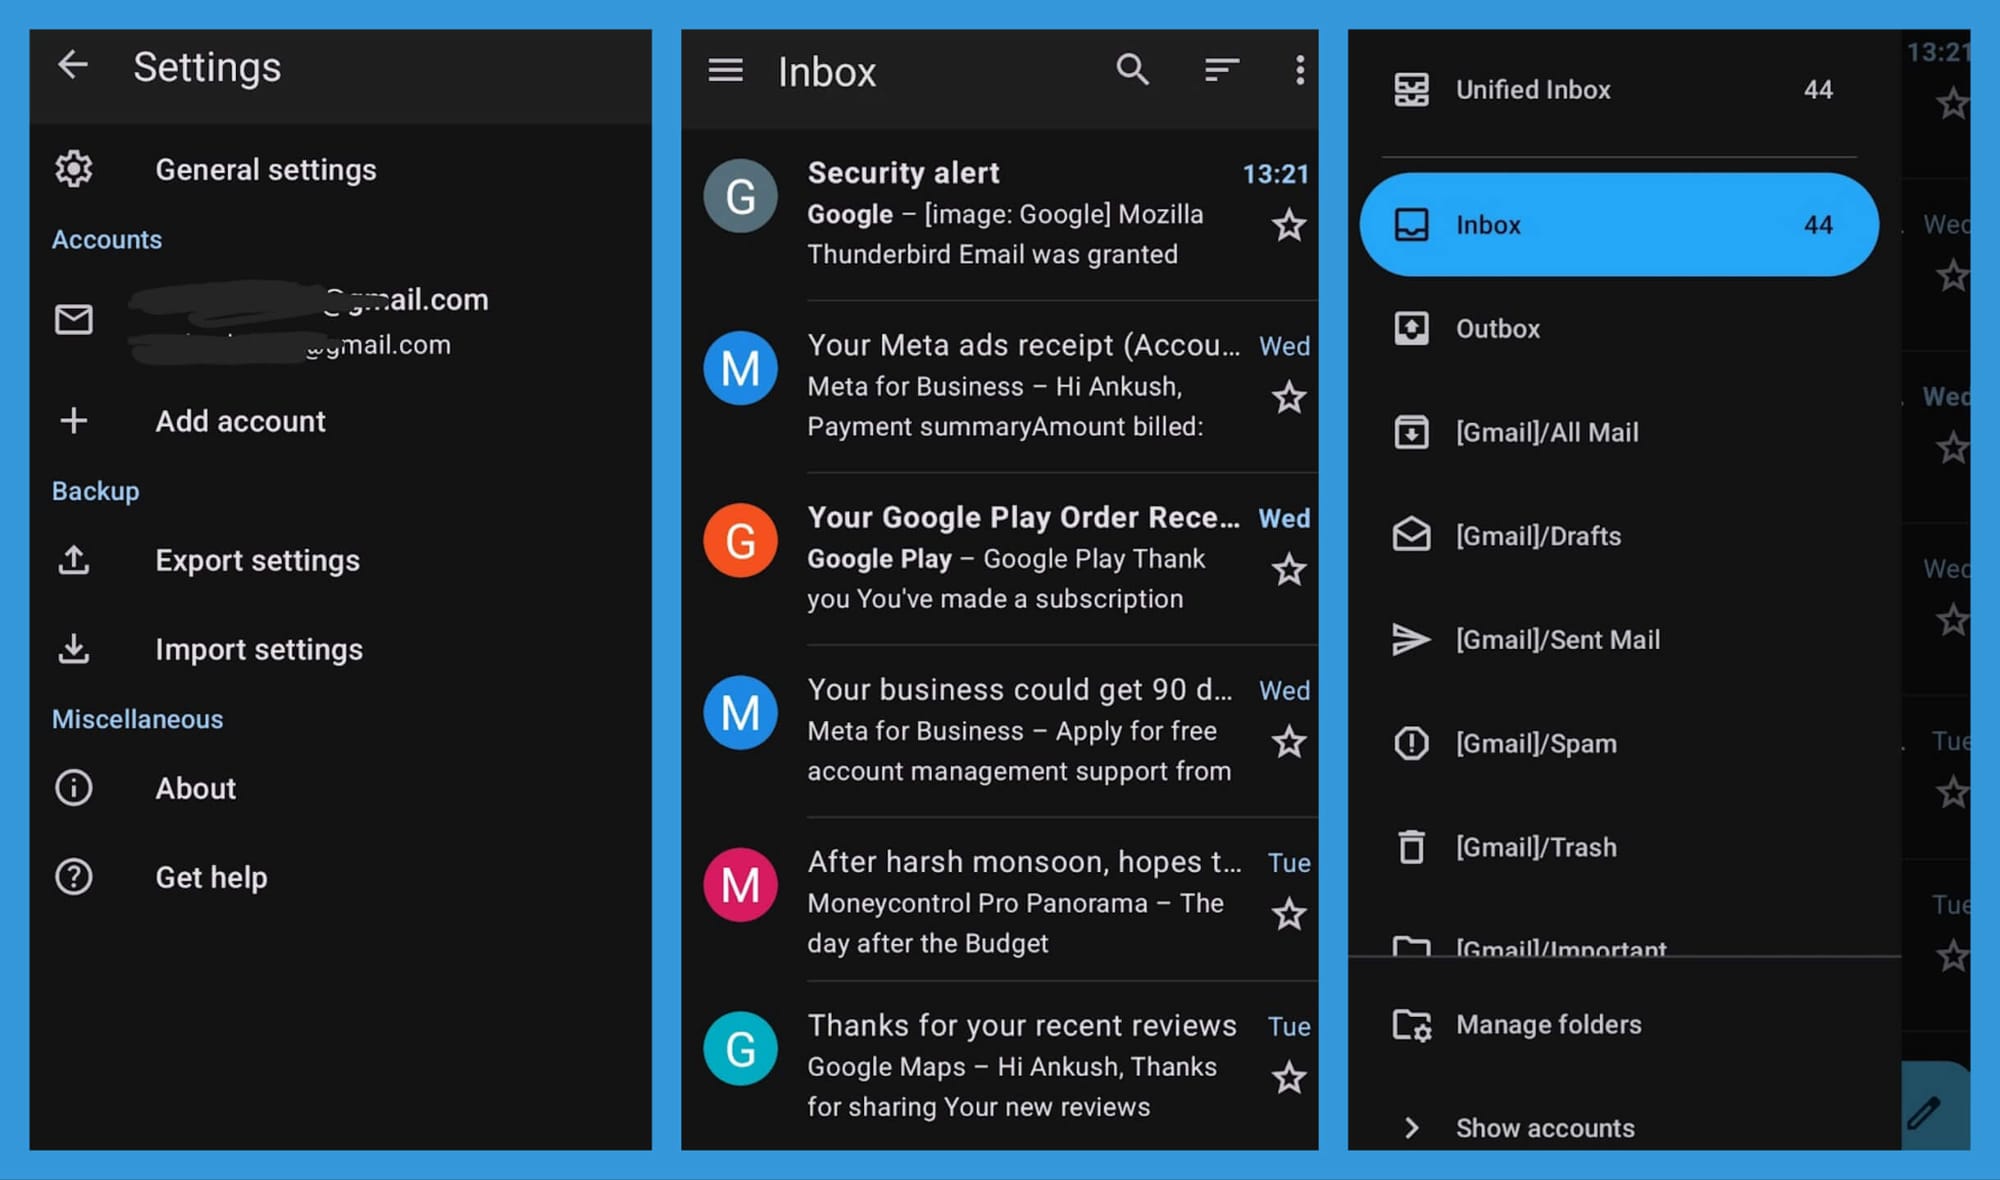Open the search icon in Inbox toolbar
The image size is (2000, 1180).
[x=1133, y=70]
